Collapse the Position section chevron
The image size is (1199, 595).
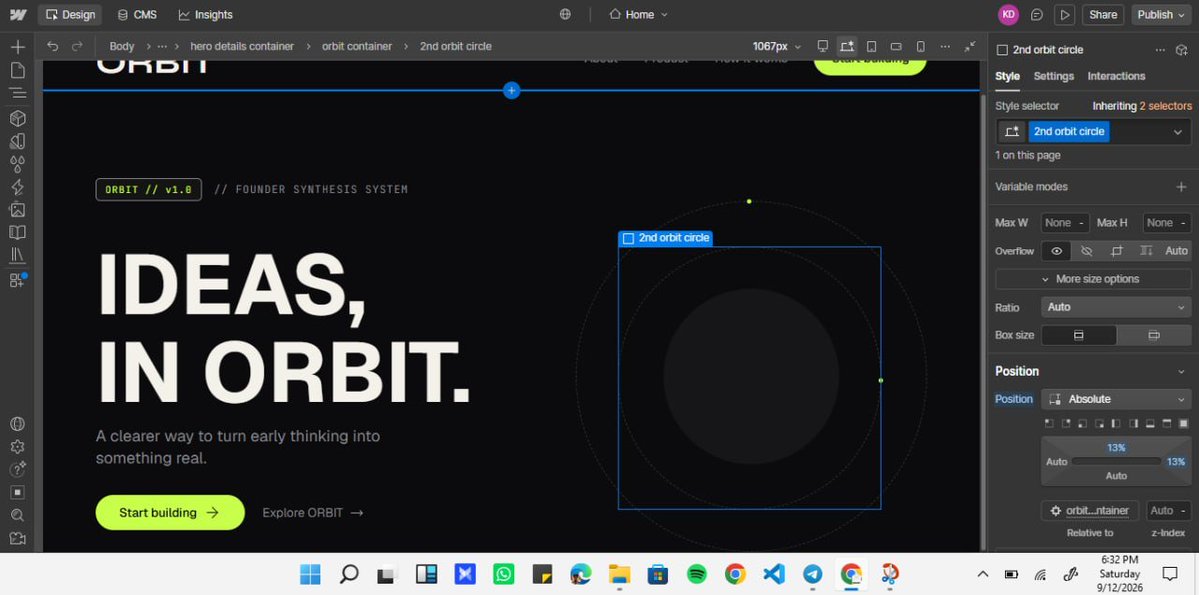tap(1181, 372)
